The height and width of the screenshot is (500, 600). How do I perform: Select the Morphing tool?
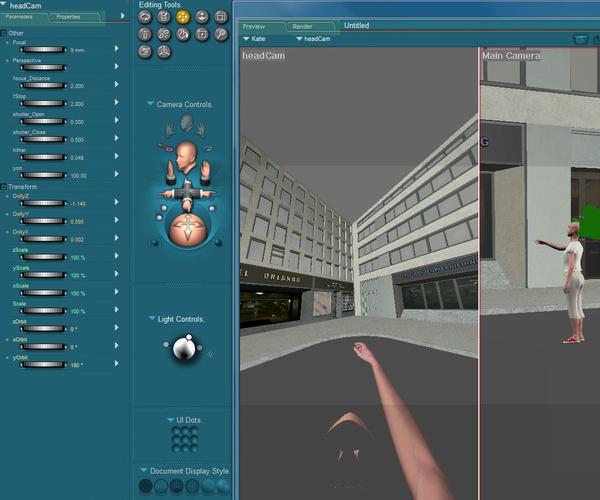pos(145,52)
